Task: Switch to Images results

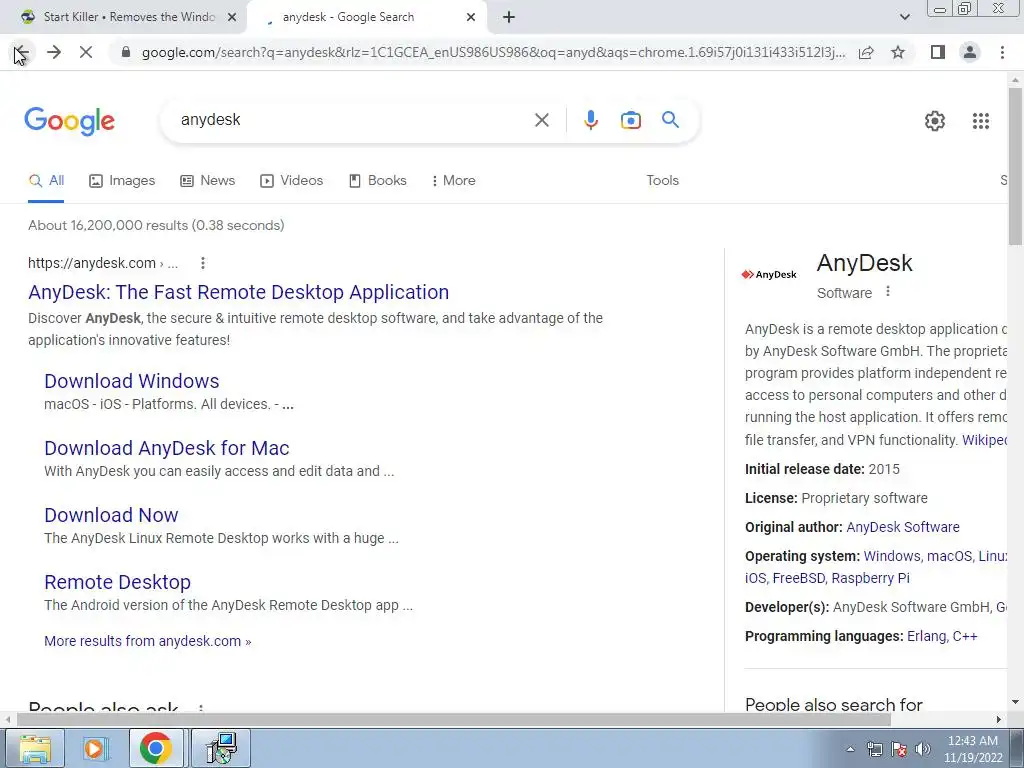Action: point(122,181)
